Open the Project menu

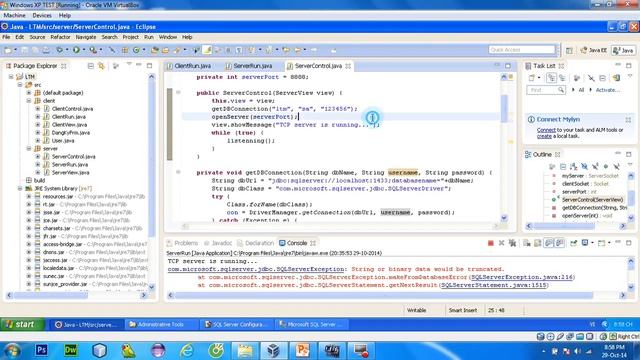pyautogui.click(x=131, y=37)
